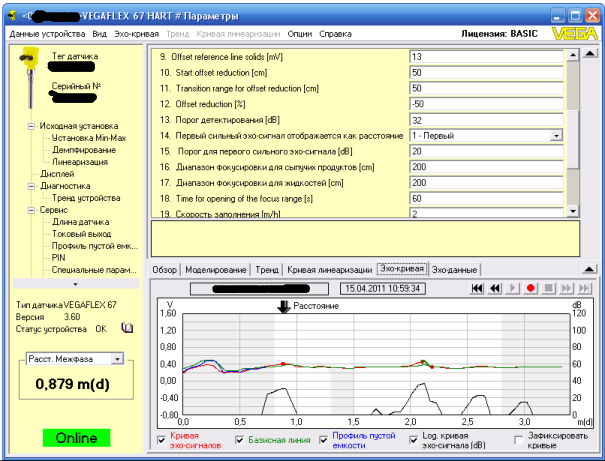The height and width of the screenshot is (461, 605).
Task: Edit Порог детектирования value 32
Action: click(486, 120)
